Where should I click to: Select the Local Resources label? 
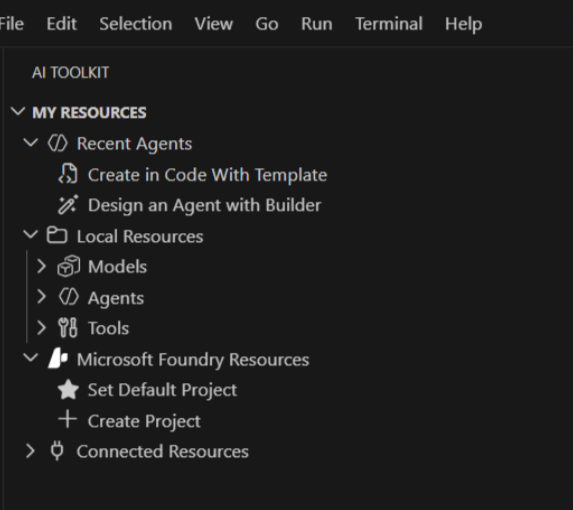(140, 236)
